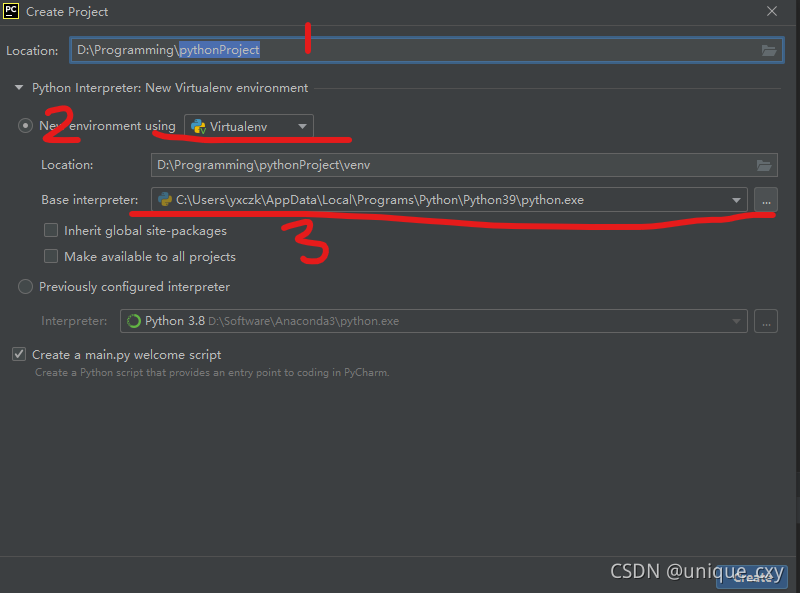The height and width of the screenshot is (593, 800).
Task: Open the previously configured Interpreter browse button (...)
Action: [x=766, y=321]
